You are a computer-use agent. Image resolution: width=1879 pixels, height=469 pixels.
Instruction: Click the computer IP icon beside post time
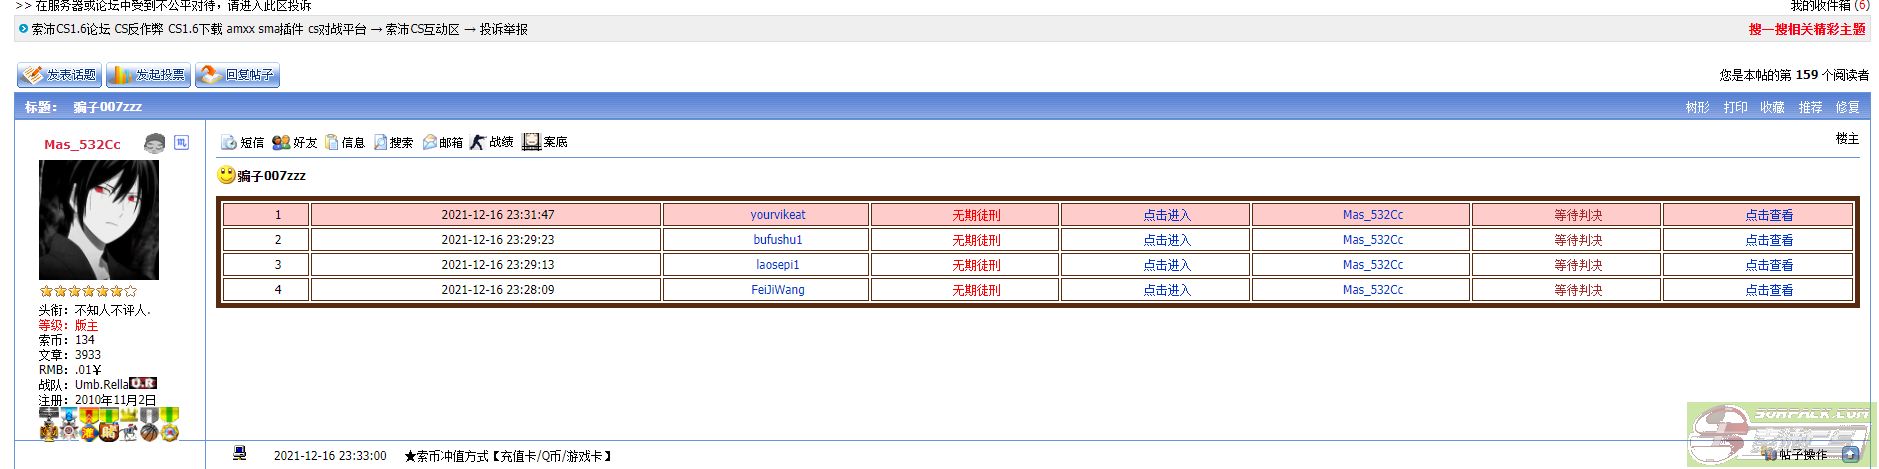(x=240, y=453)
